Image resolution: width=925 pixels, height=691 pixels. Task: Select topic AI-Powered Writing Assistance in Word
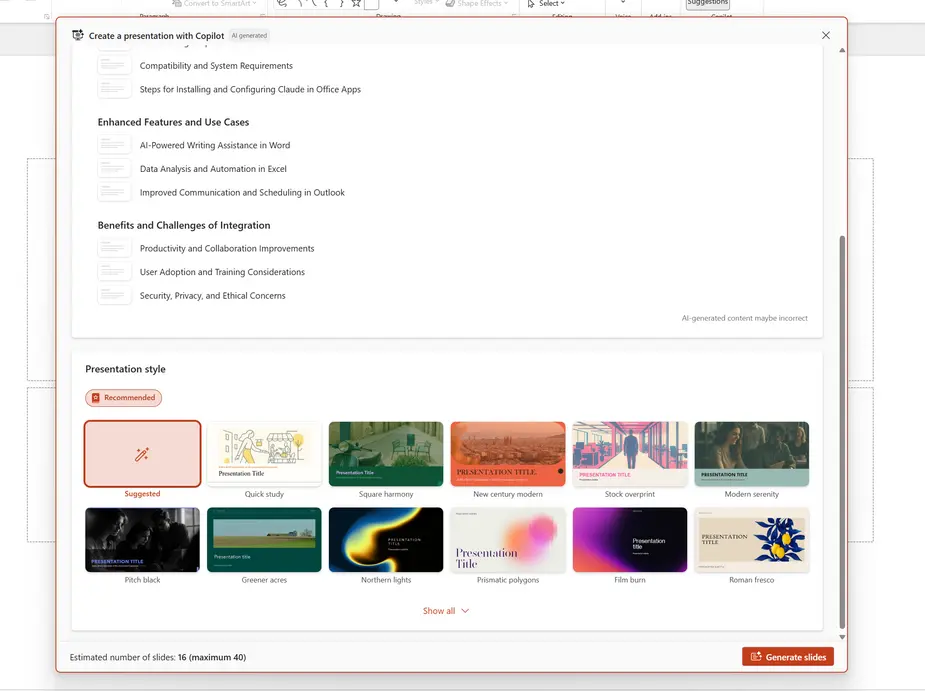click(215, 145)
